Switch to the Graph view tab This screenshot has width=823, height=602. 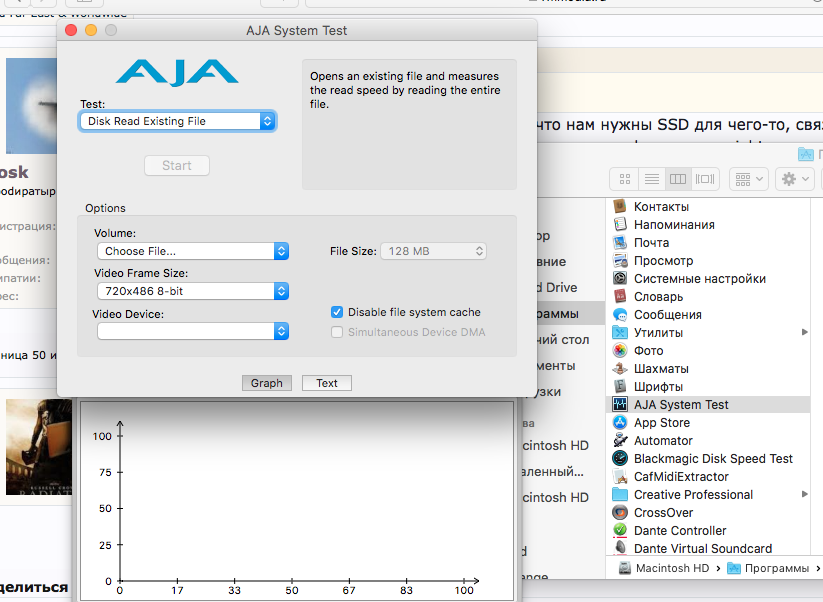pos(267,383)
